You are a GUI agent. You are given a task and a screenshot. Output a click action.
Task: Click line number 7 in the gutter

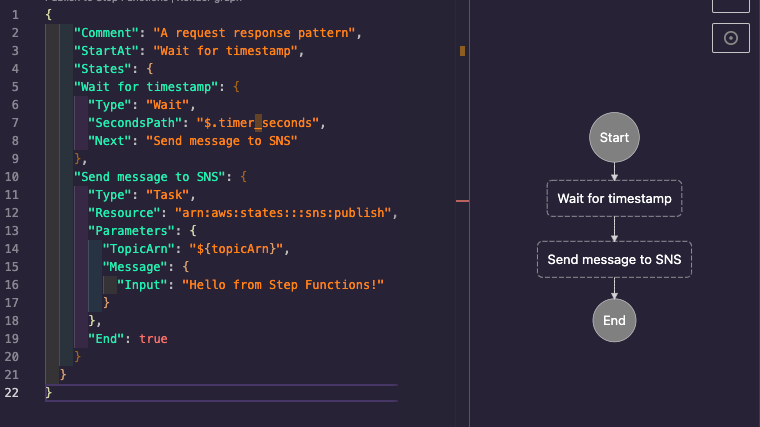pyautogui.click(x=16, y=123)
